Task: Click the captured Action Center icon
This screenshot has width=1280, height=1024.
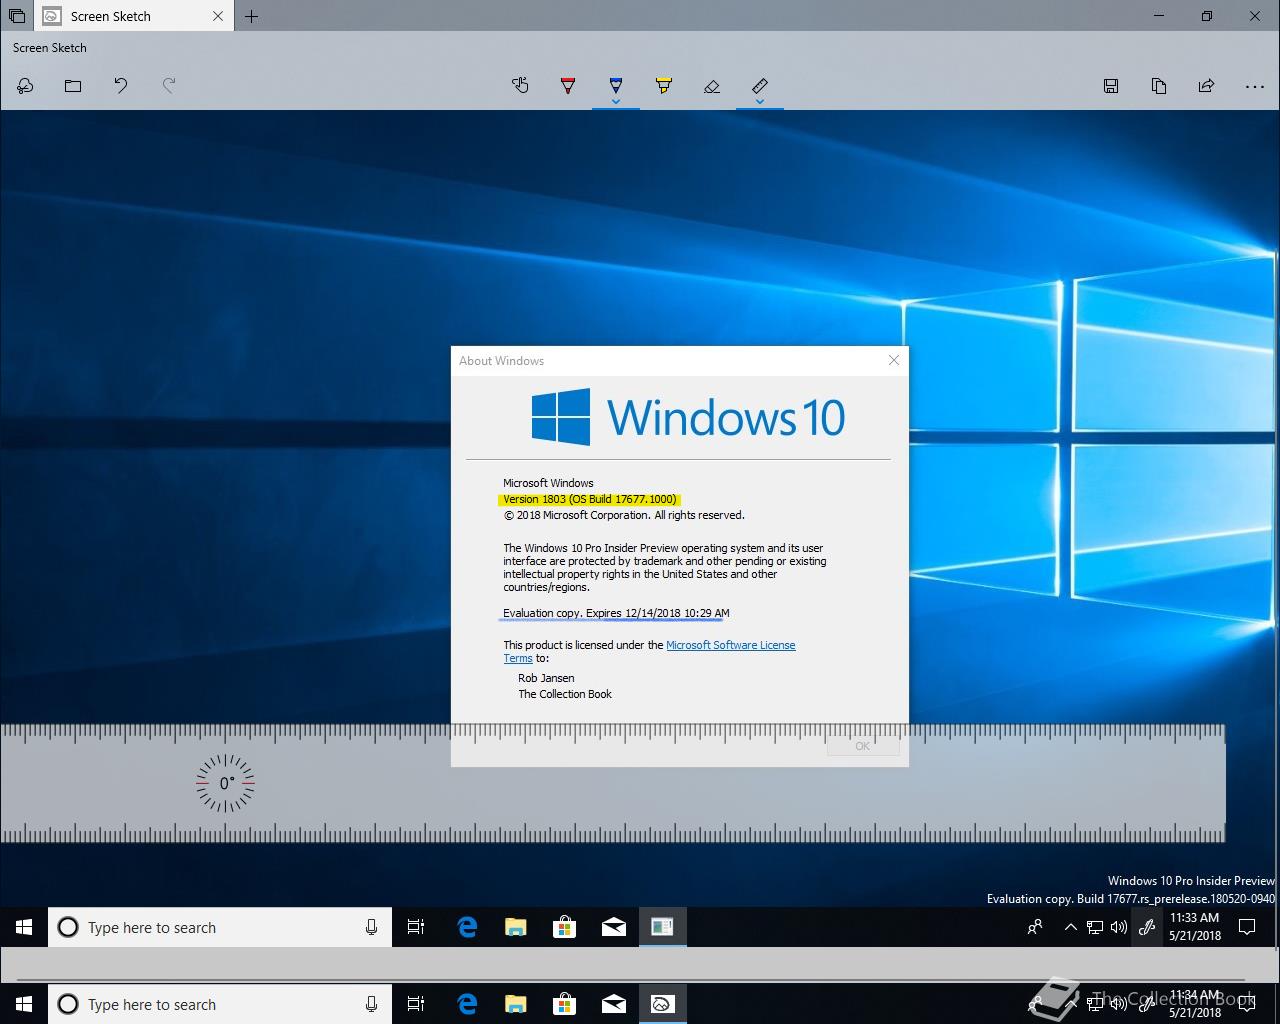Action: click(1247, 927)
